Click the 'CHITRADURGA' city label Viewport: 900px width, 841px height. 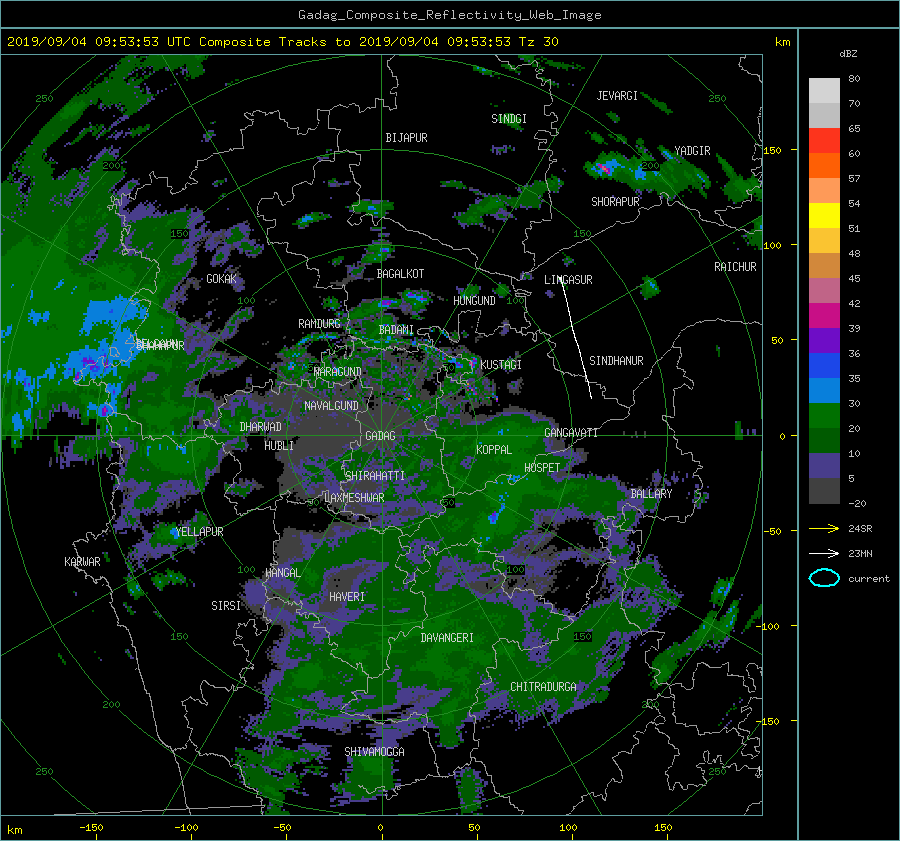coord(544,687)
